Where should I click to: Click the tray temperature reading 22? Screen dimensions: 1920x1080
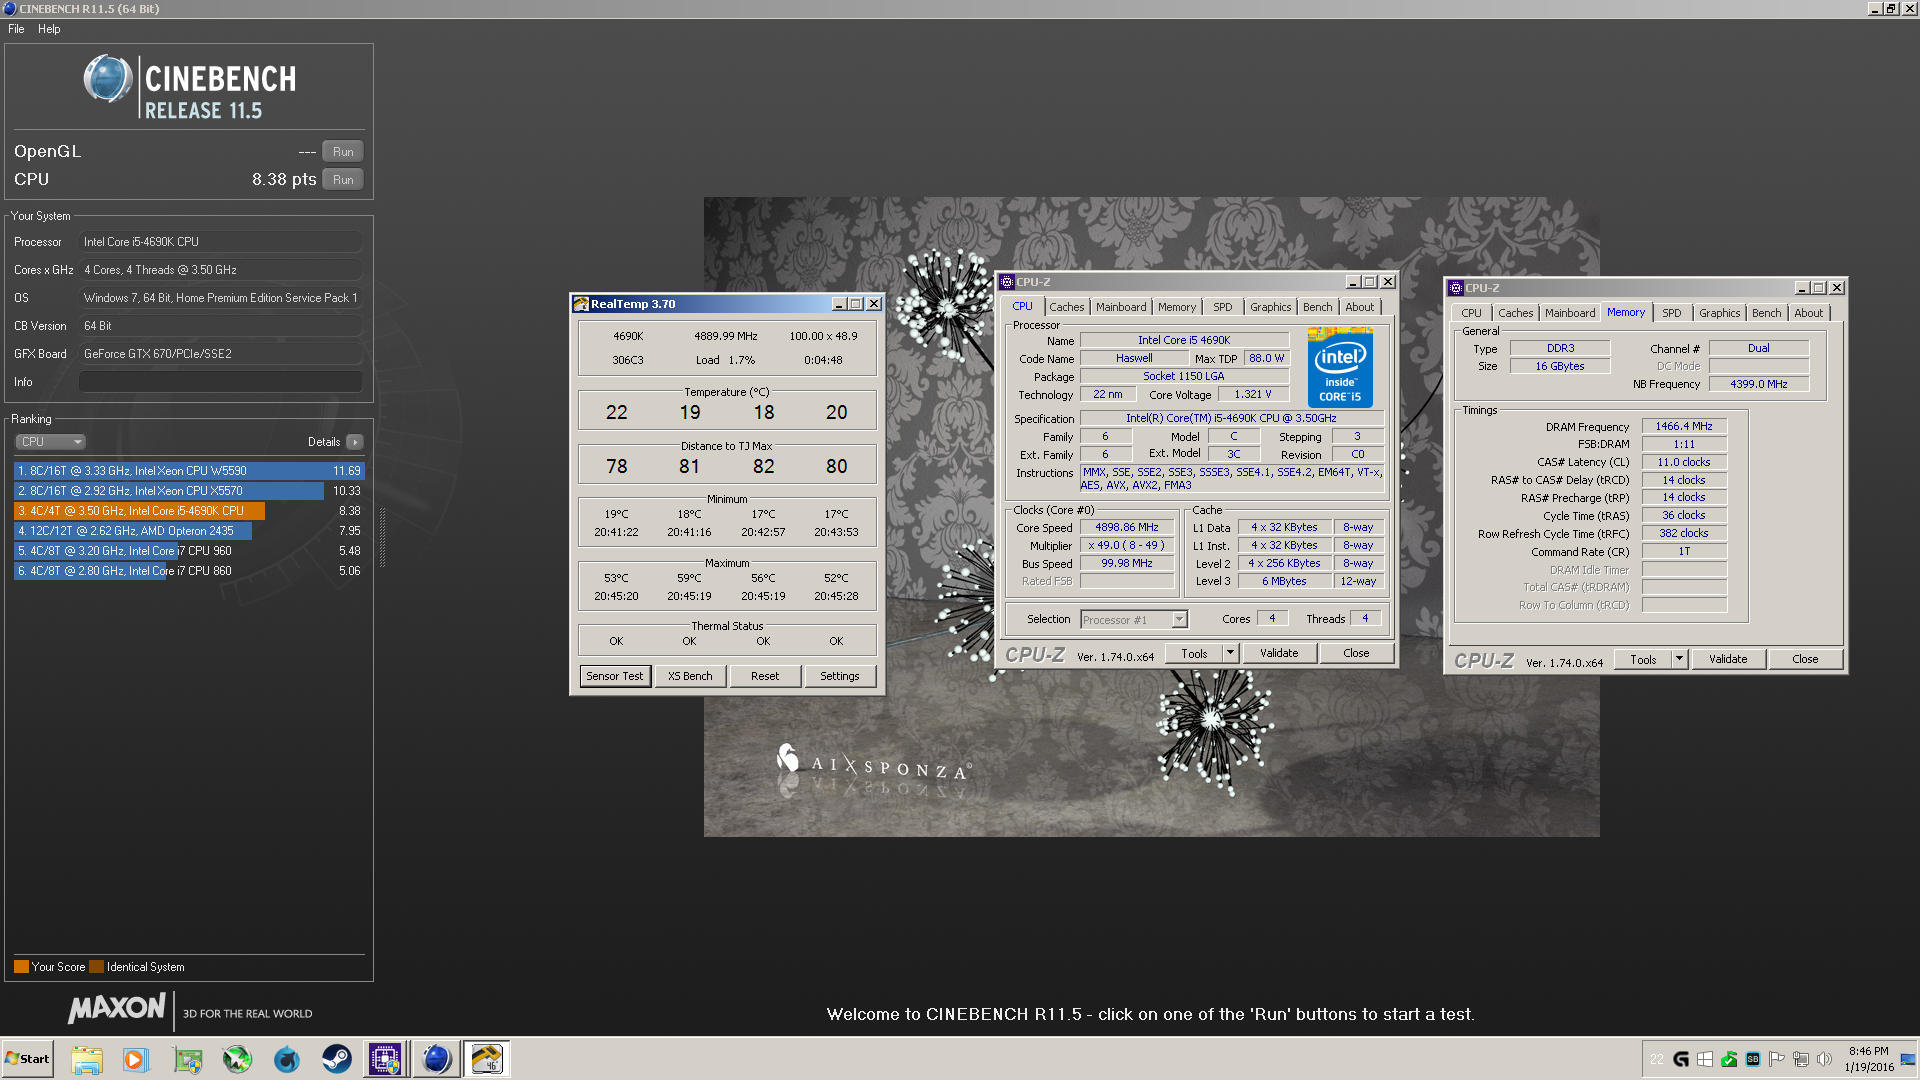click(1657, 1059)
